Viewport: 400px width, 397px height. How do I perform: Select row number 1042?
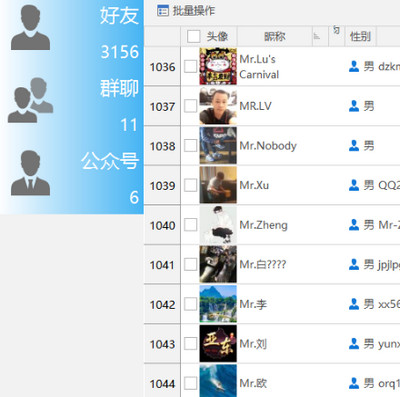click(162, 305)
